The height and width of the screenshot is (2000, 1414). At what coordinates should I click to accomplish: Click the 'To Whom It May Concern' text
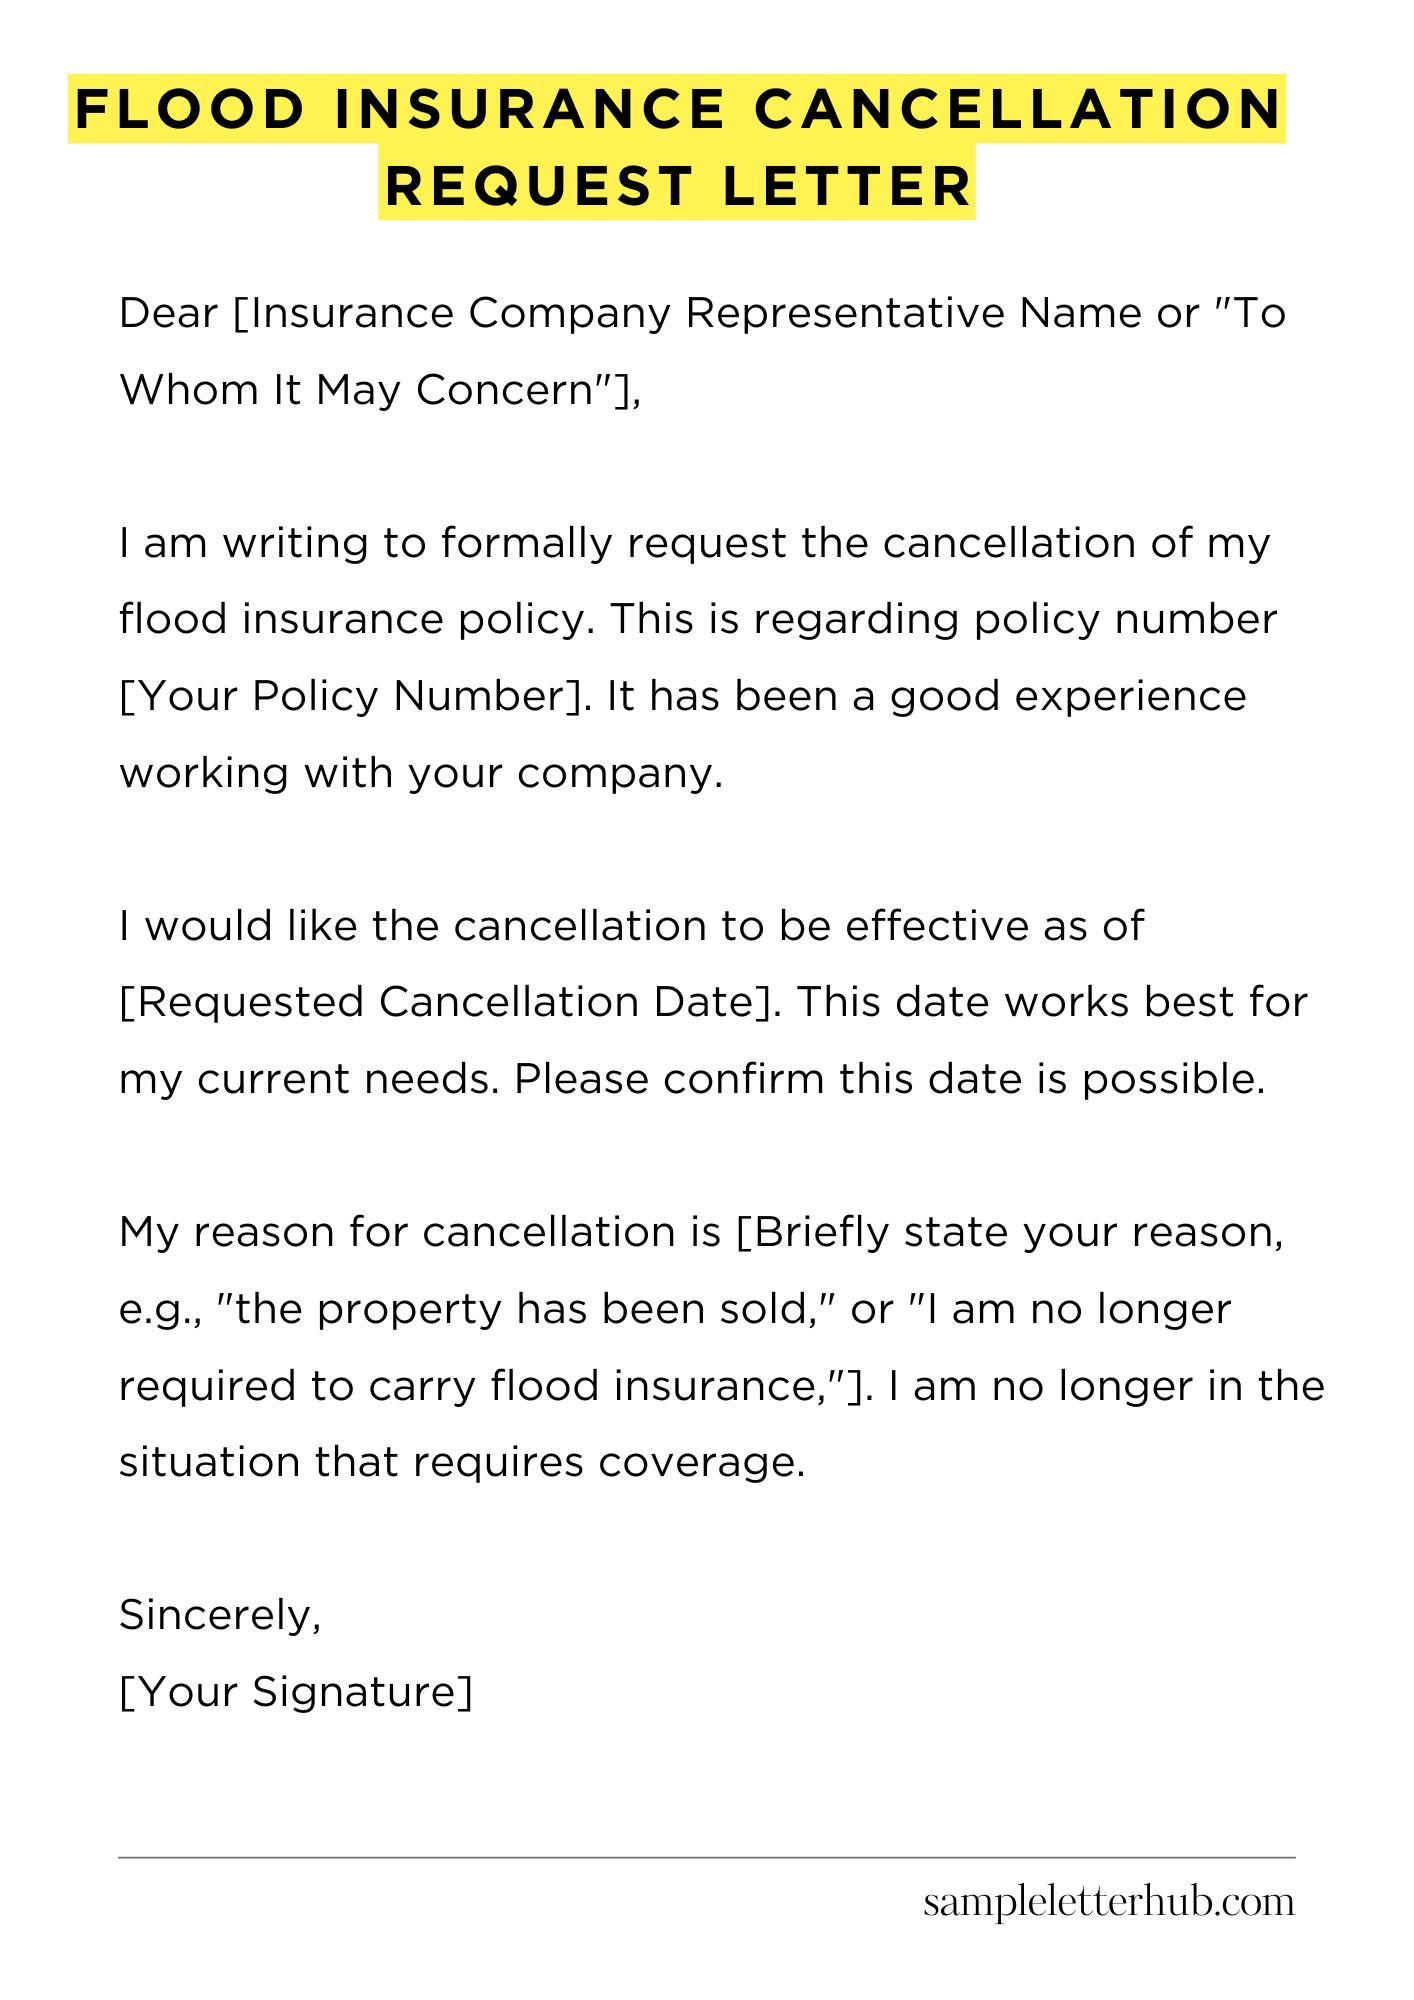coord(370,390)
